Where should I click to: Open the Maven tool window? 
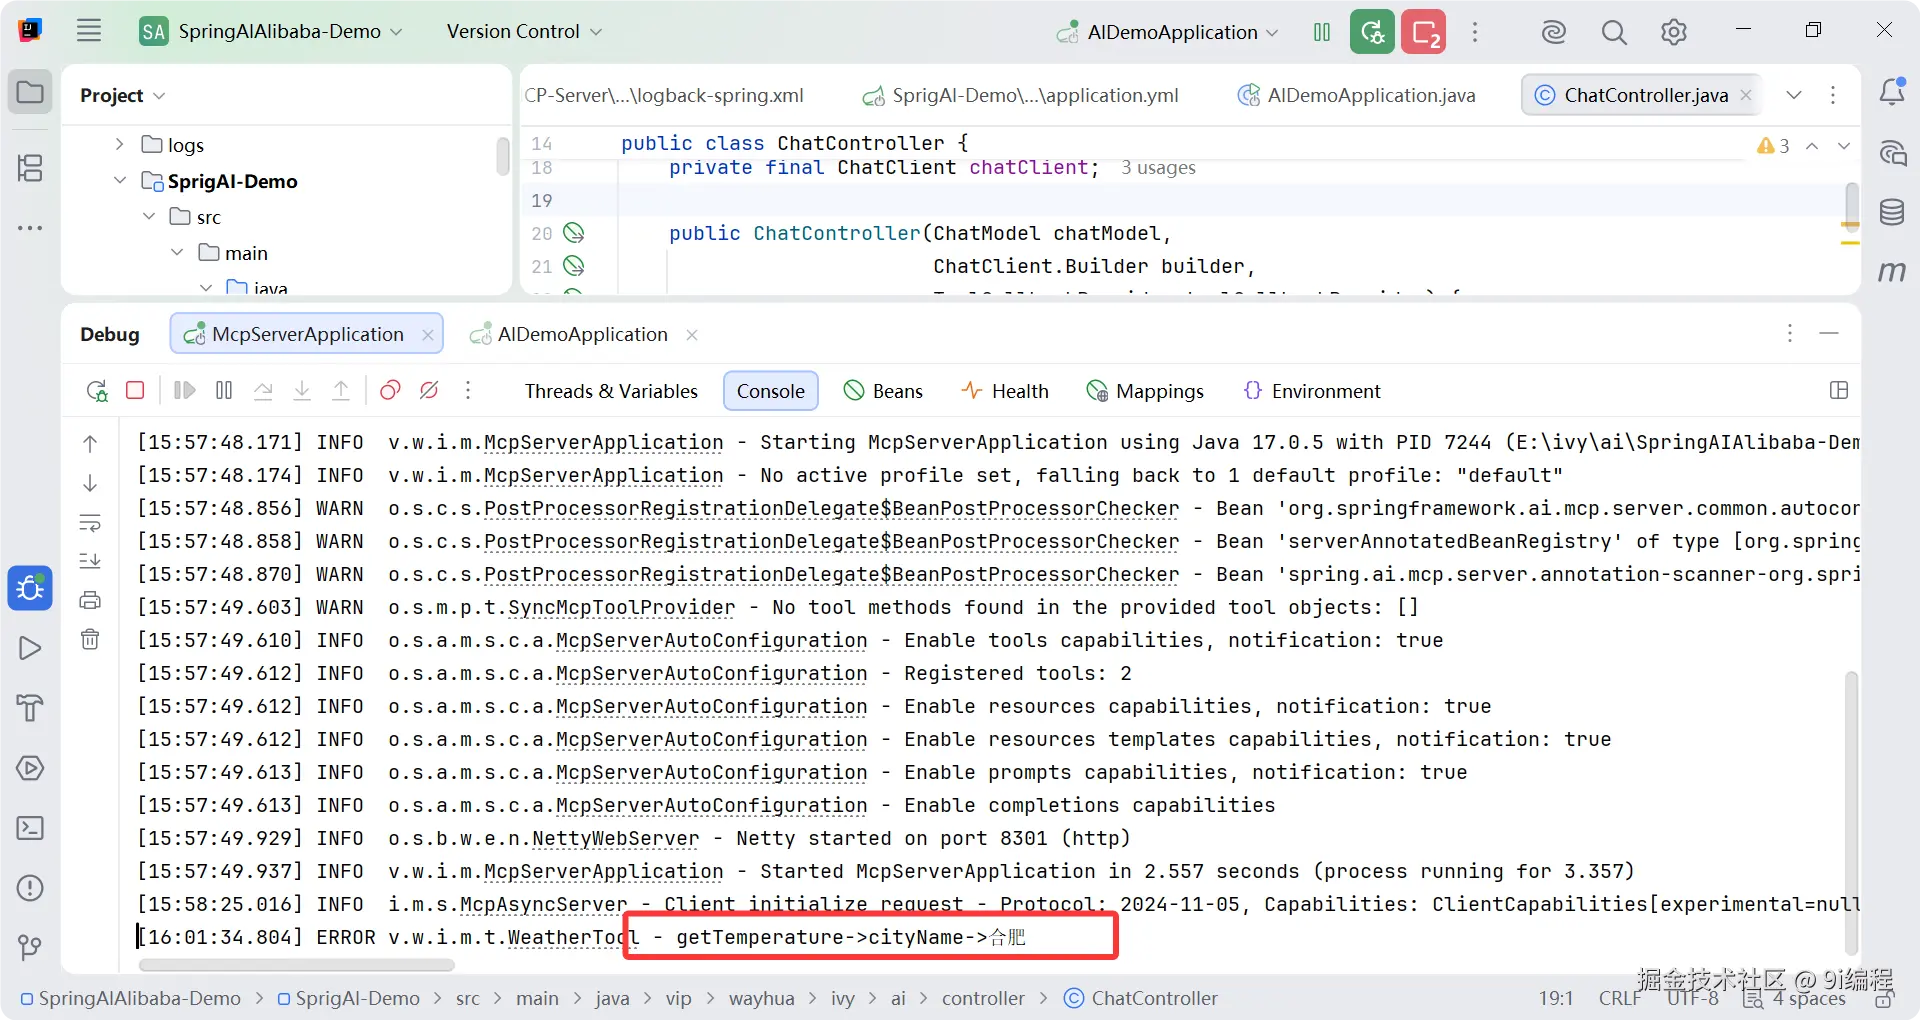[1891, 271]
